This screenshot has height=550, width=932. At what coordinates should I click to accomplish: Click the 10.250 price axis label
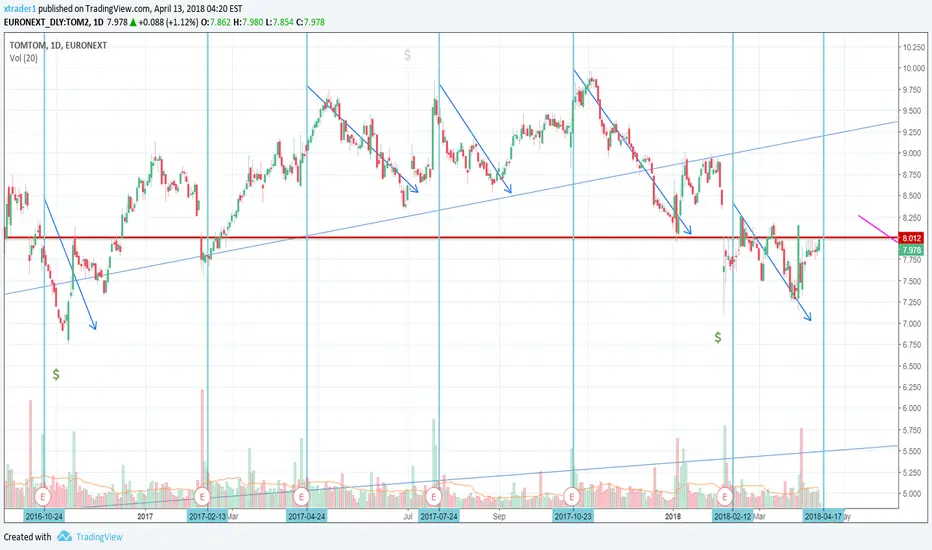pos(914,47)
